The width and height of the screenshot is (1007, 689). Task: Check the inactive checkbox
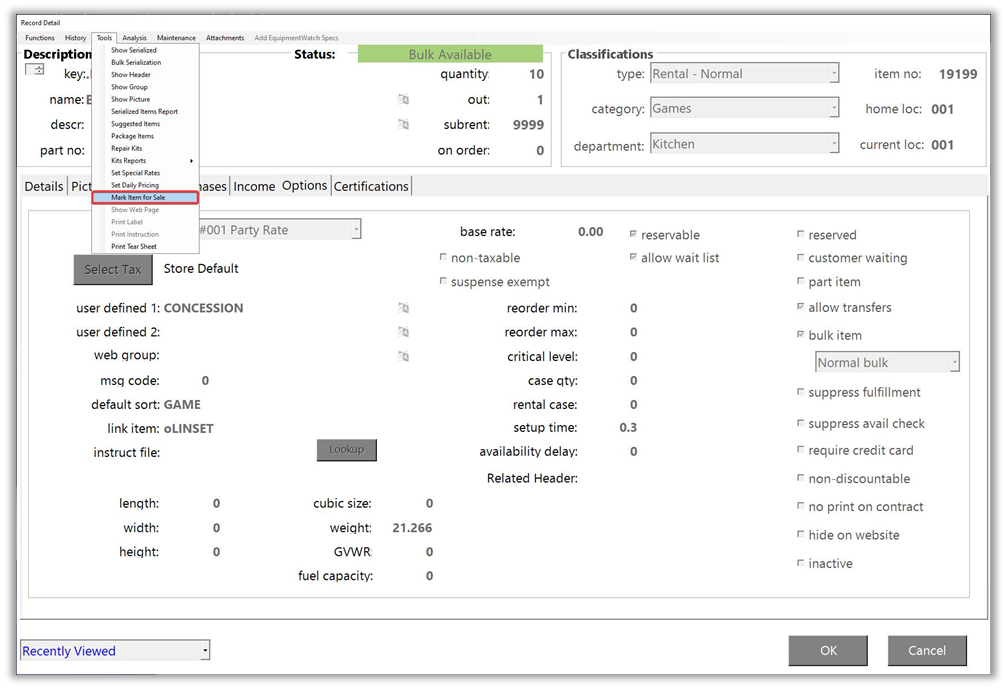(801, 563)
